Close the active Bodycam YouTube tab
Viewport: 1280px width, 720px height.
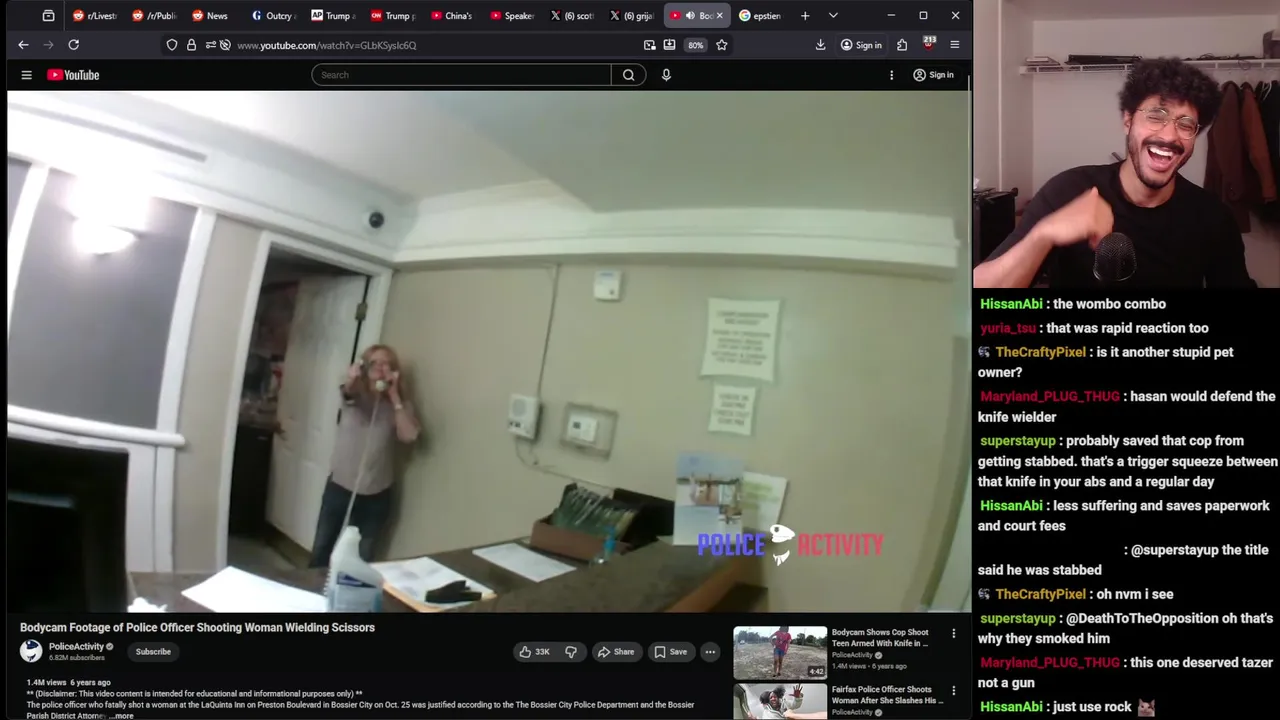click(719, 16)
